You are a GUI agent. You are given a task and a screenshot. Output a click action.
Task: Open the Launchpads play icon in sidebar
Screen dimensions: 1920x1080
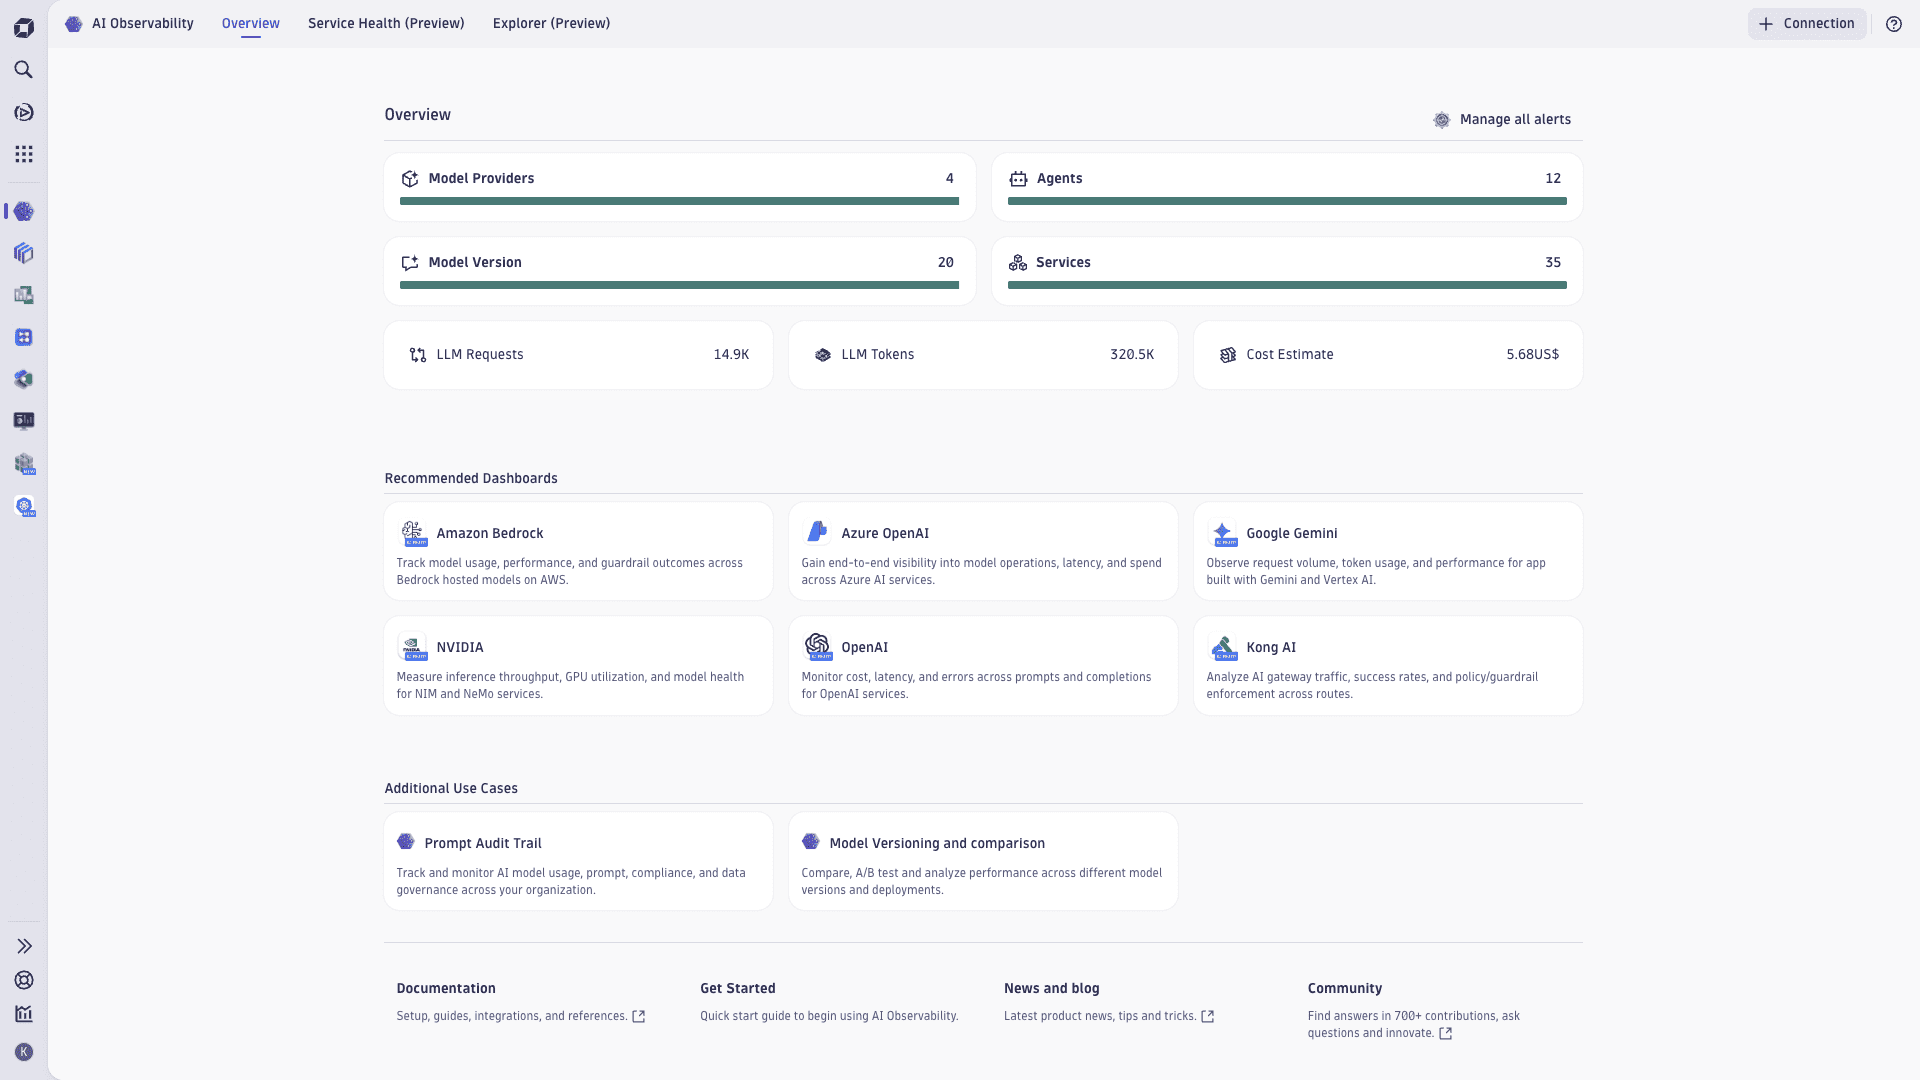point(24,112)
